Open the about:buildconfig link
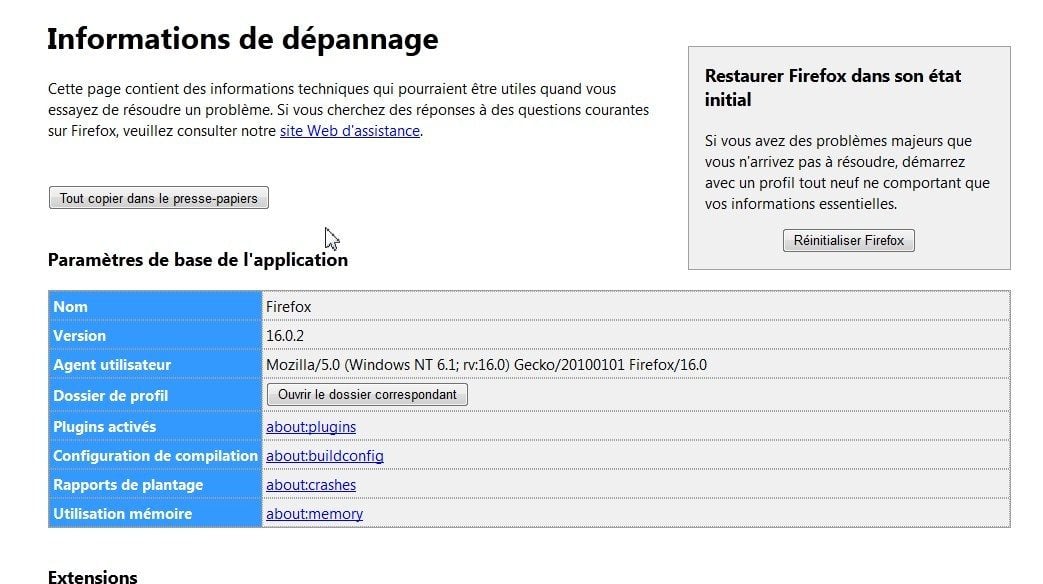The image size is (1043, 584). 325,456
